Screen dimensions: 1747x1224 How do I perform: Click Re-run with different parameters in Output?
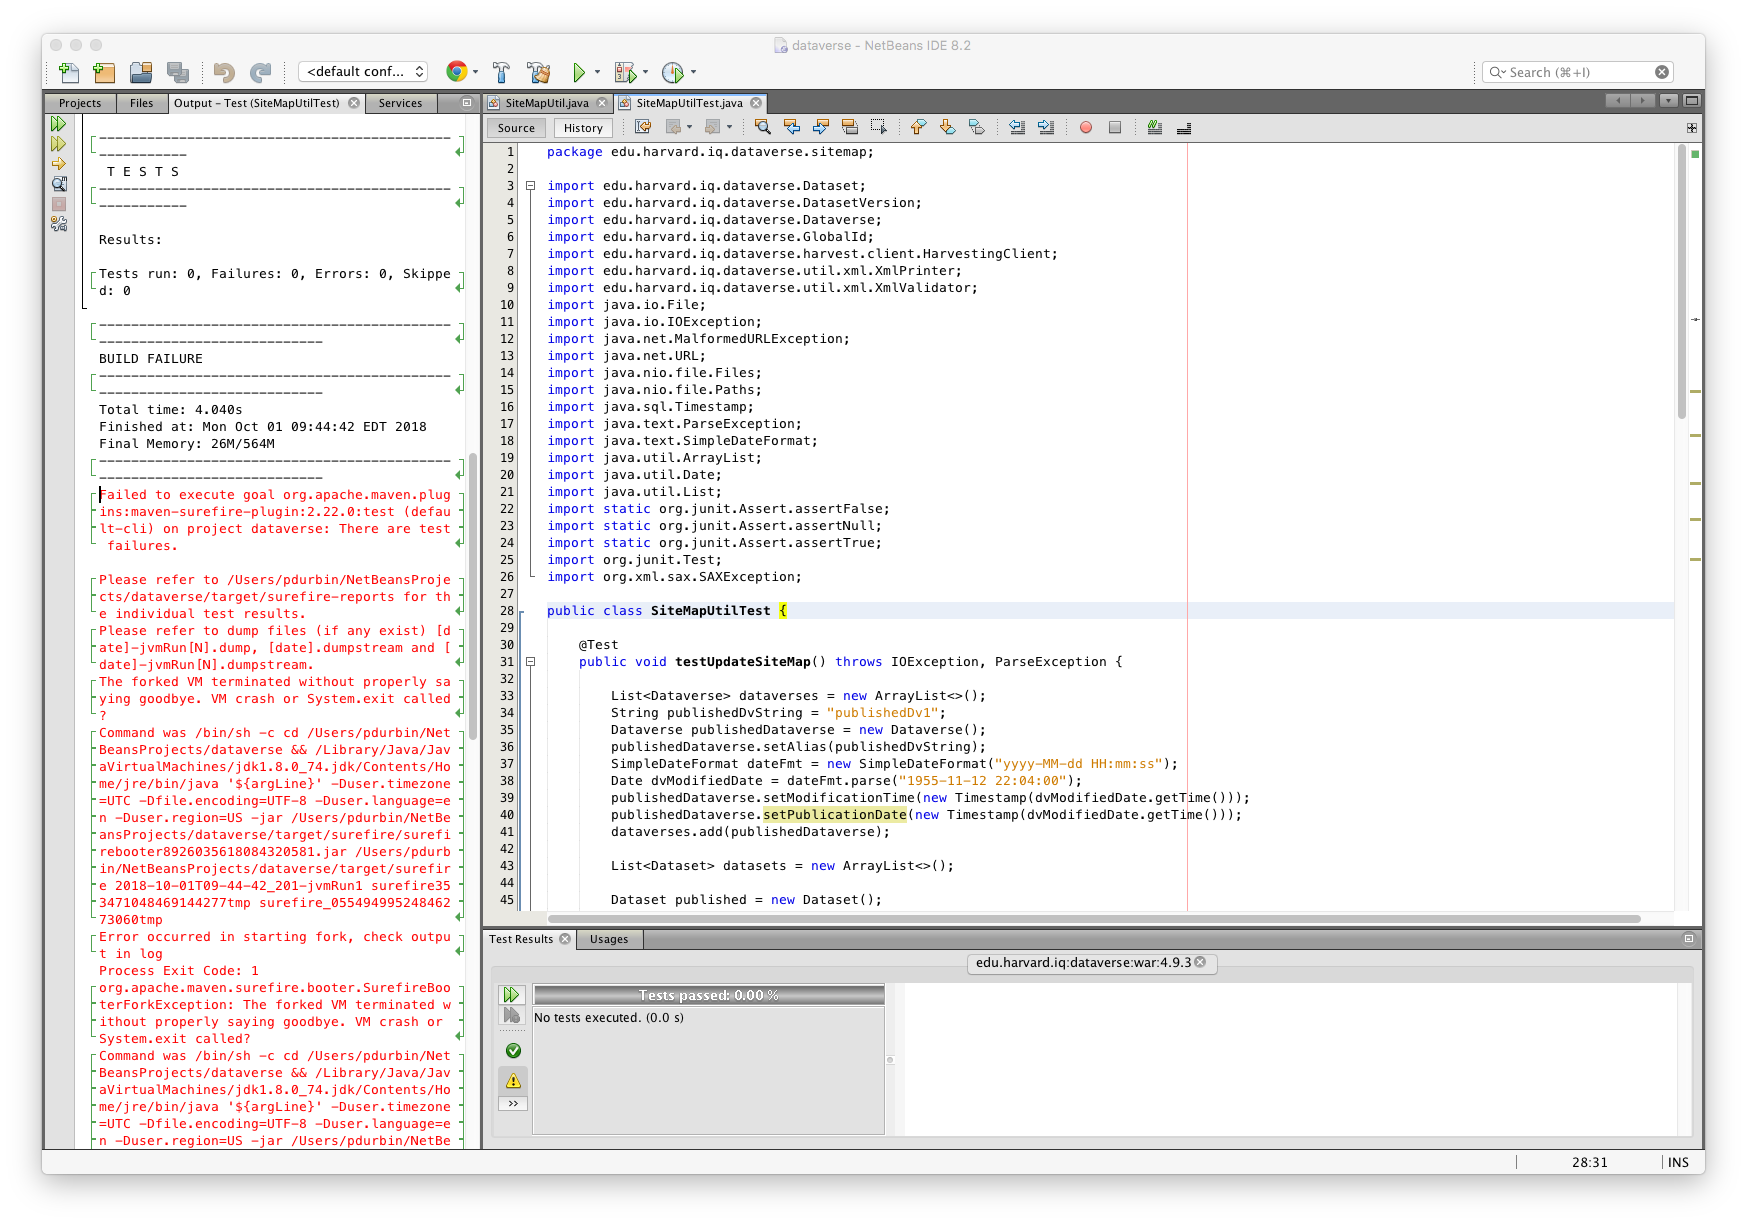58,144
